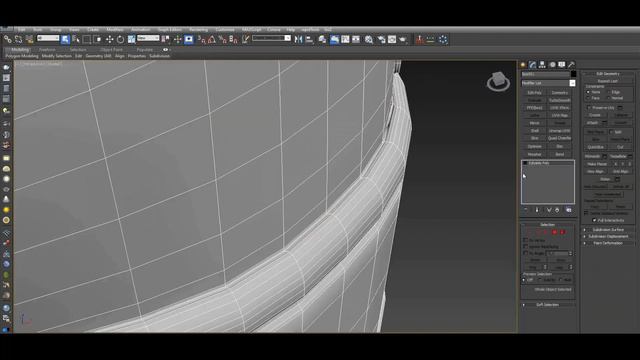
Task: Collapse the Edit Geometry rollout
Action: tap(608, 74)
